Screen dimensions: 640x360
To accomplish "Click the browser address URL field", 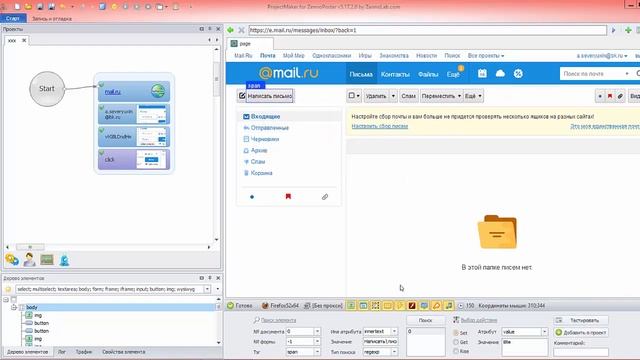I will pyautogui.click(x=427, y=30).
